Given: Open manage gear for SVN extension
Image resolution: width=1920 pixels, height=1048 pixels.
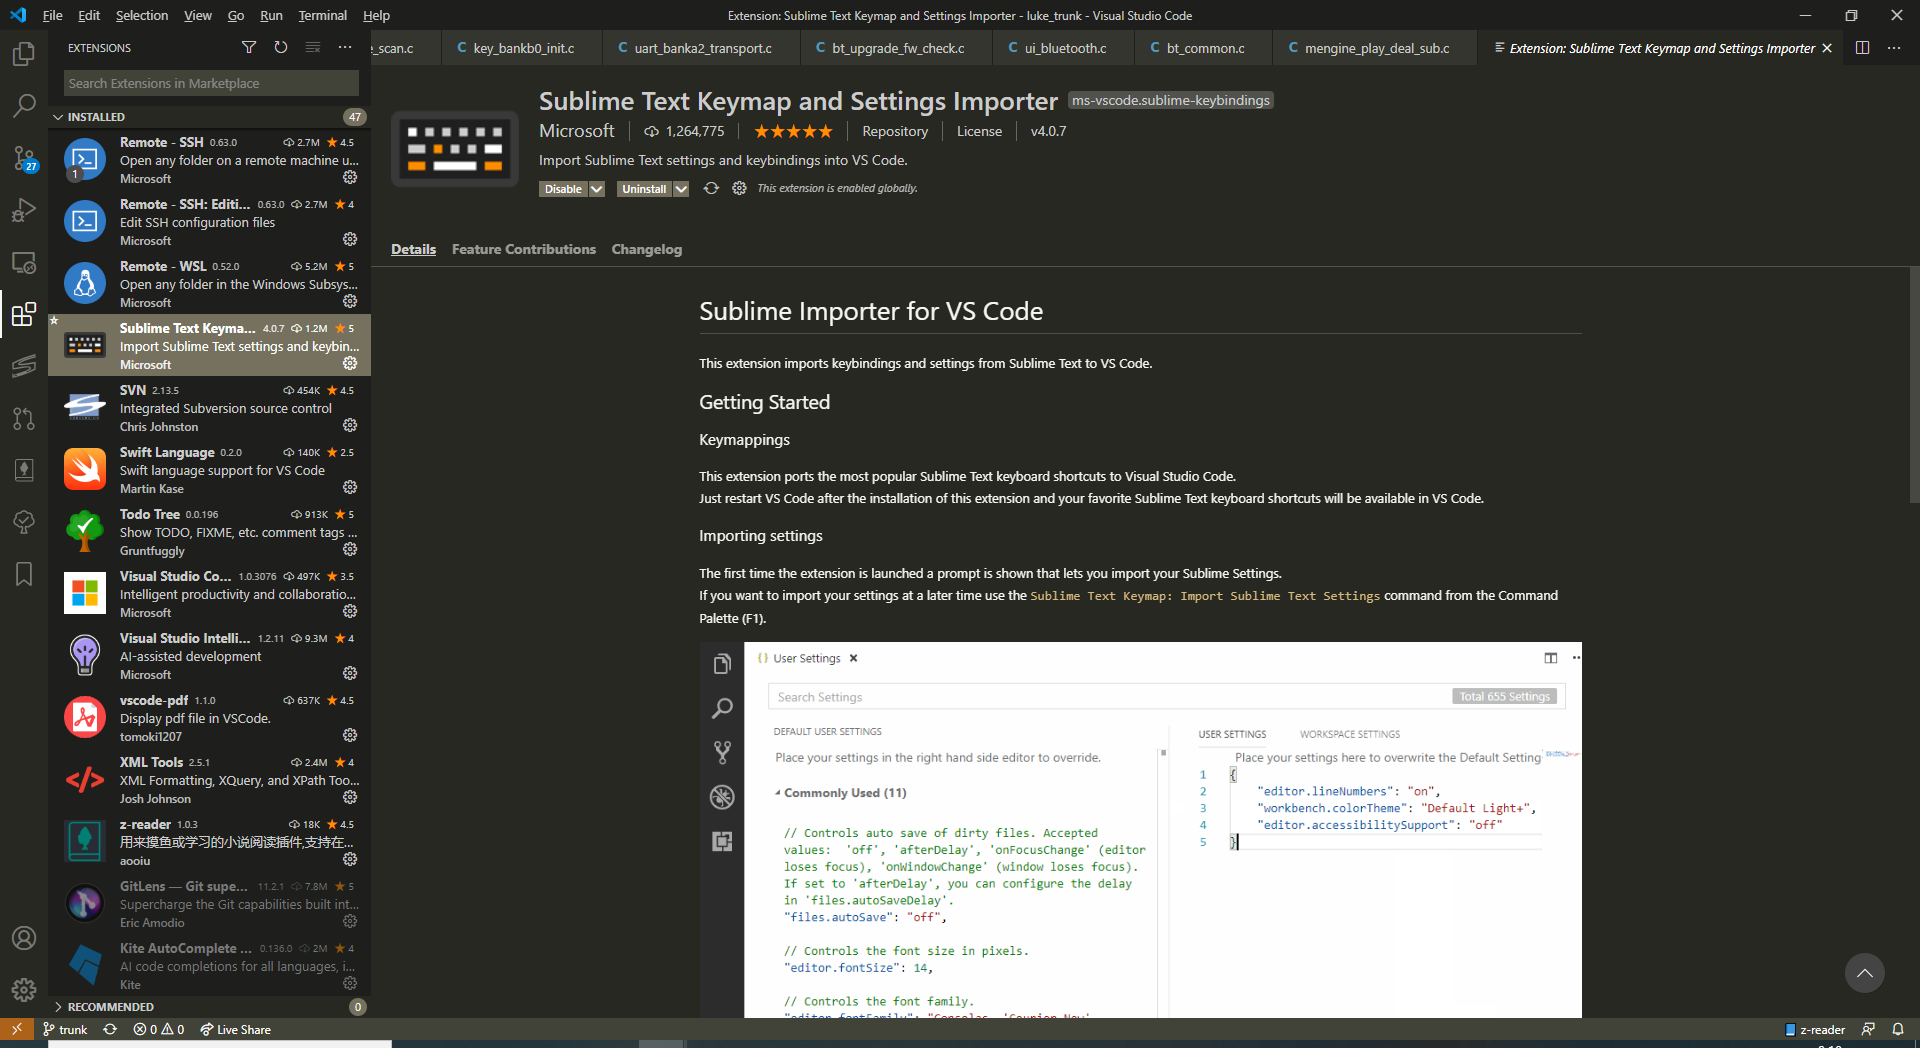Looking at the screenshot, I should [x=350, y=425].
